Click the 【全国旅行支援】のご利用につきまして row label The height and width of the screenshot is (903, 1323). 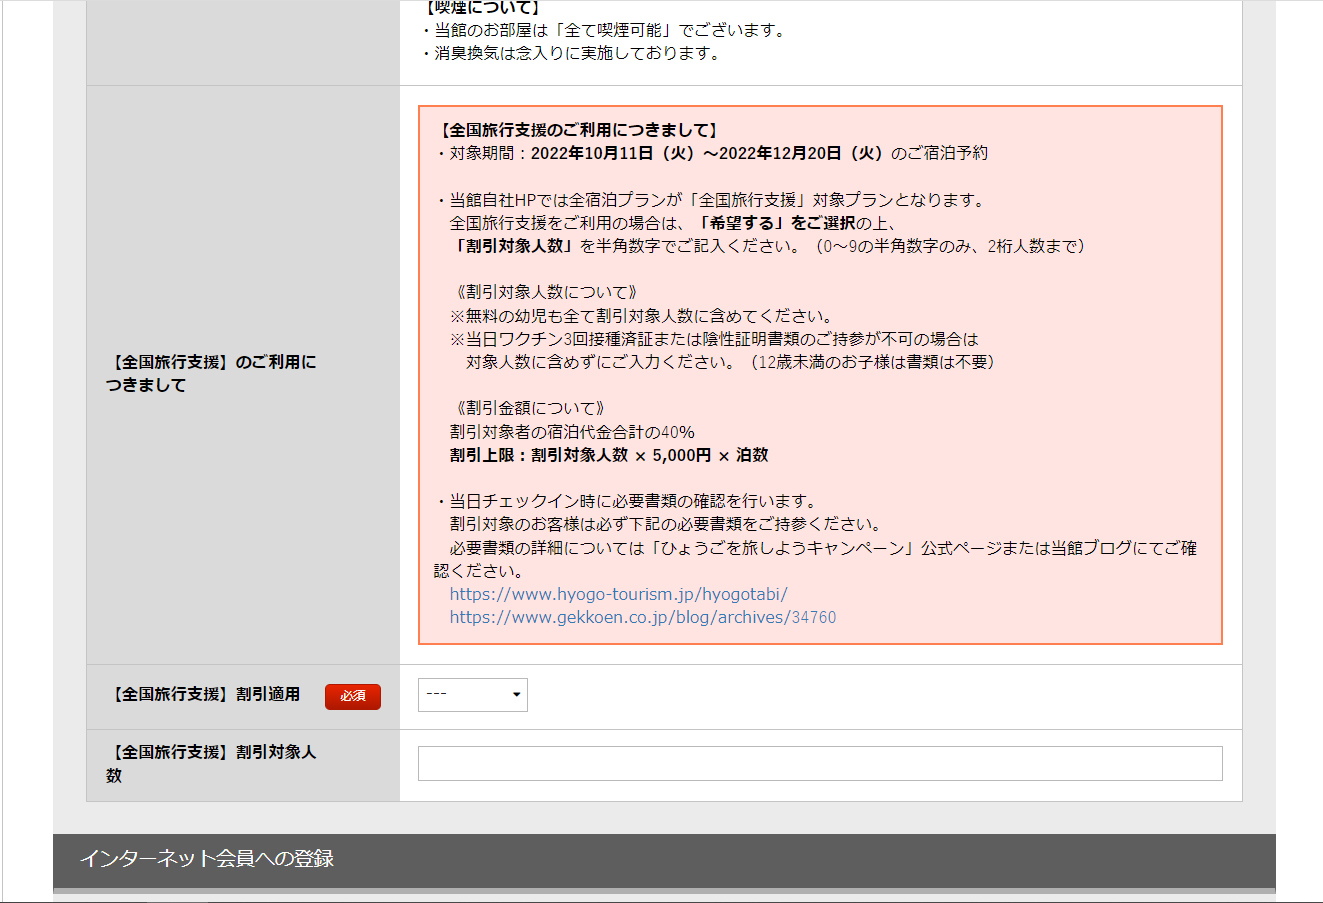[x=211, y=373]
